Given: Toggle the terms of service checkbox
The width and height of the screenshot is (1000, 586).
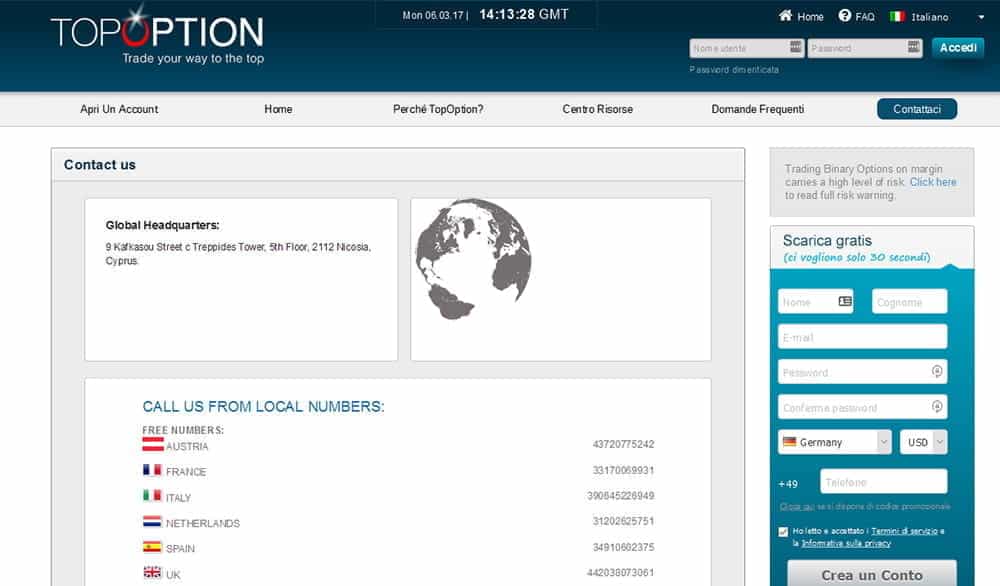Looking at the screenshot, I should 783,532.
